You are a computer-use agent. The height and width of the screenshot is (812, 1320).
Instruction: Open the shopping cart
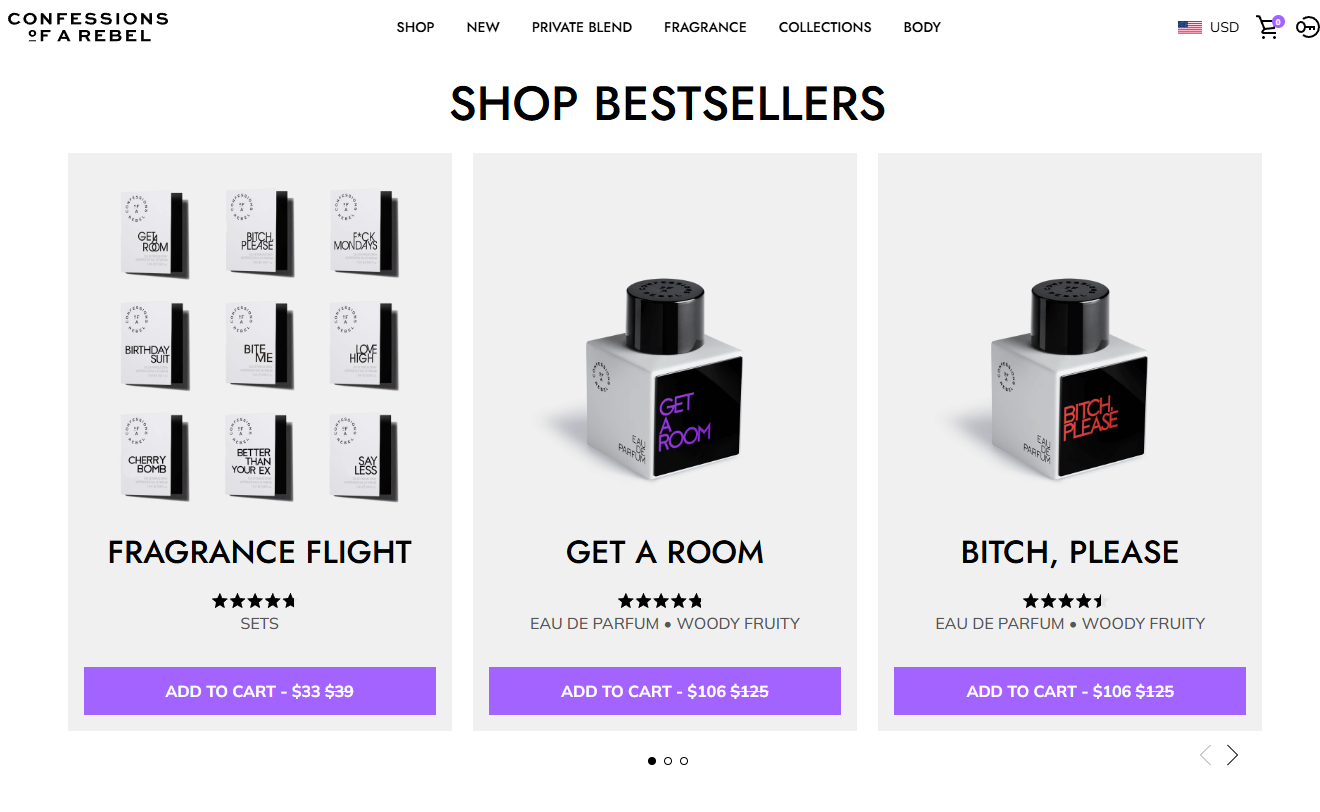[x=1267, y=27]
